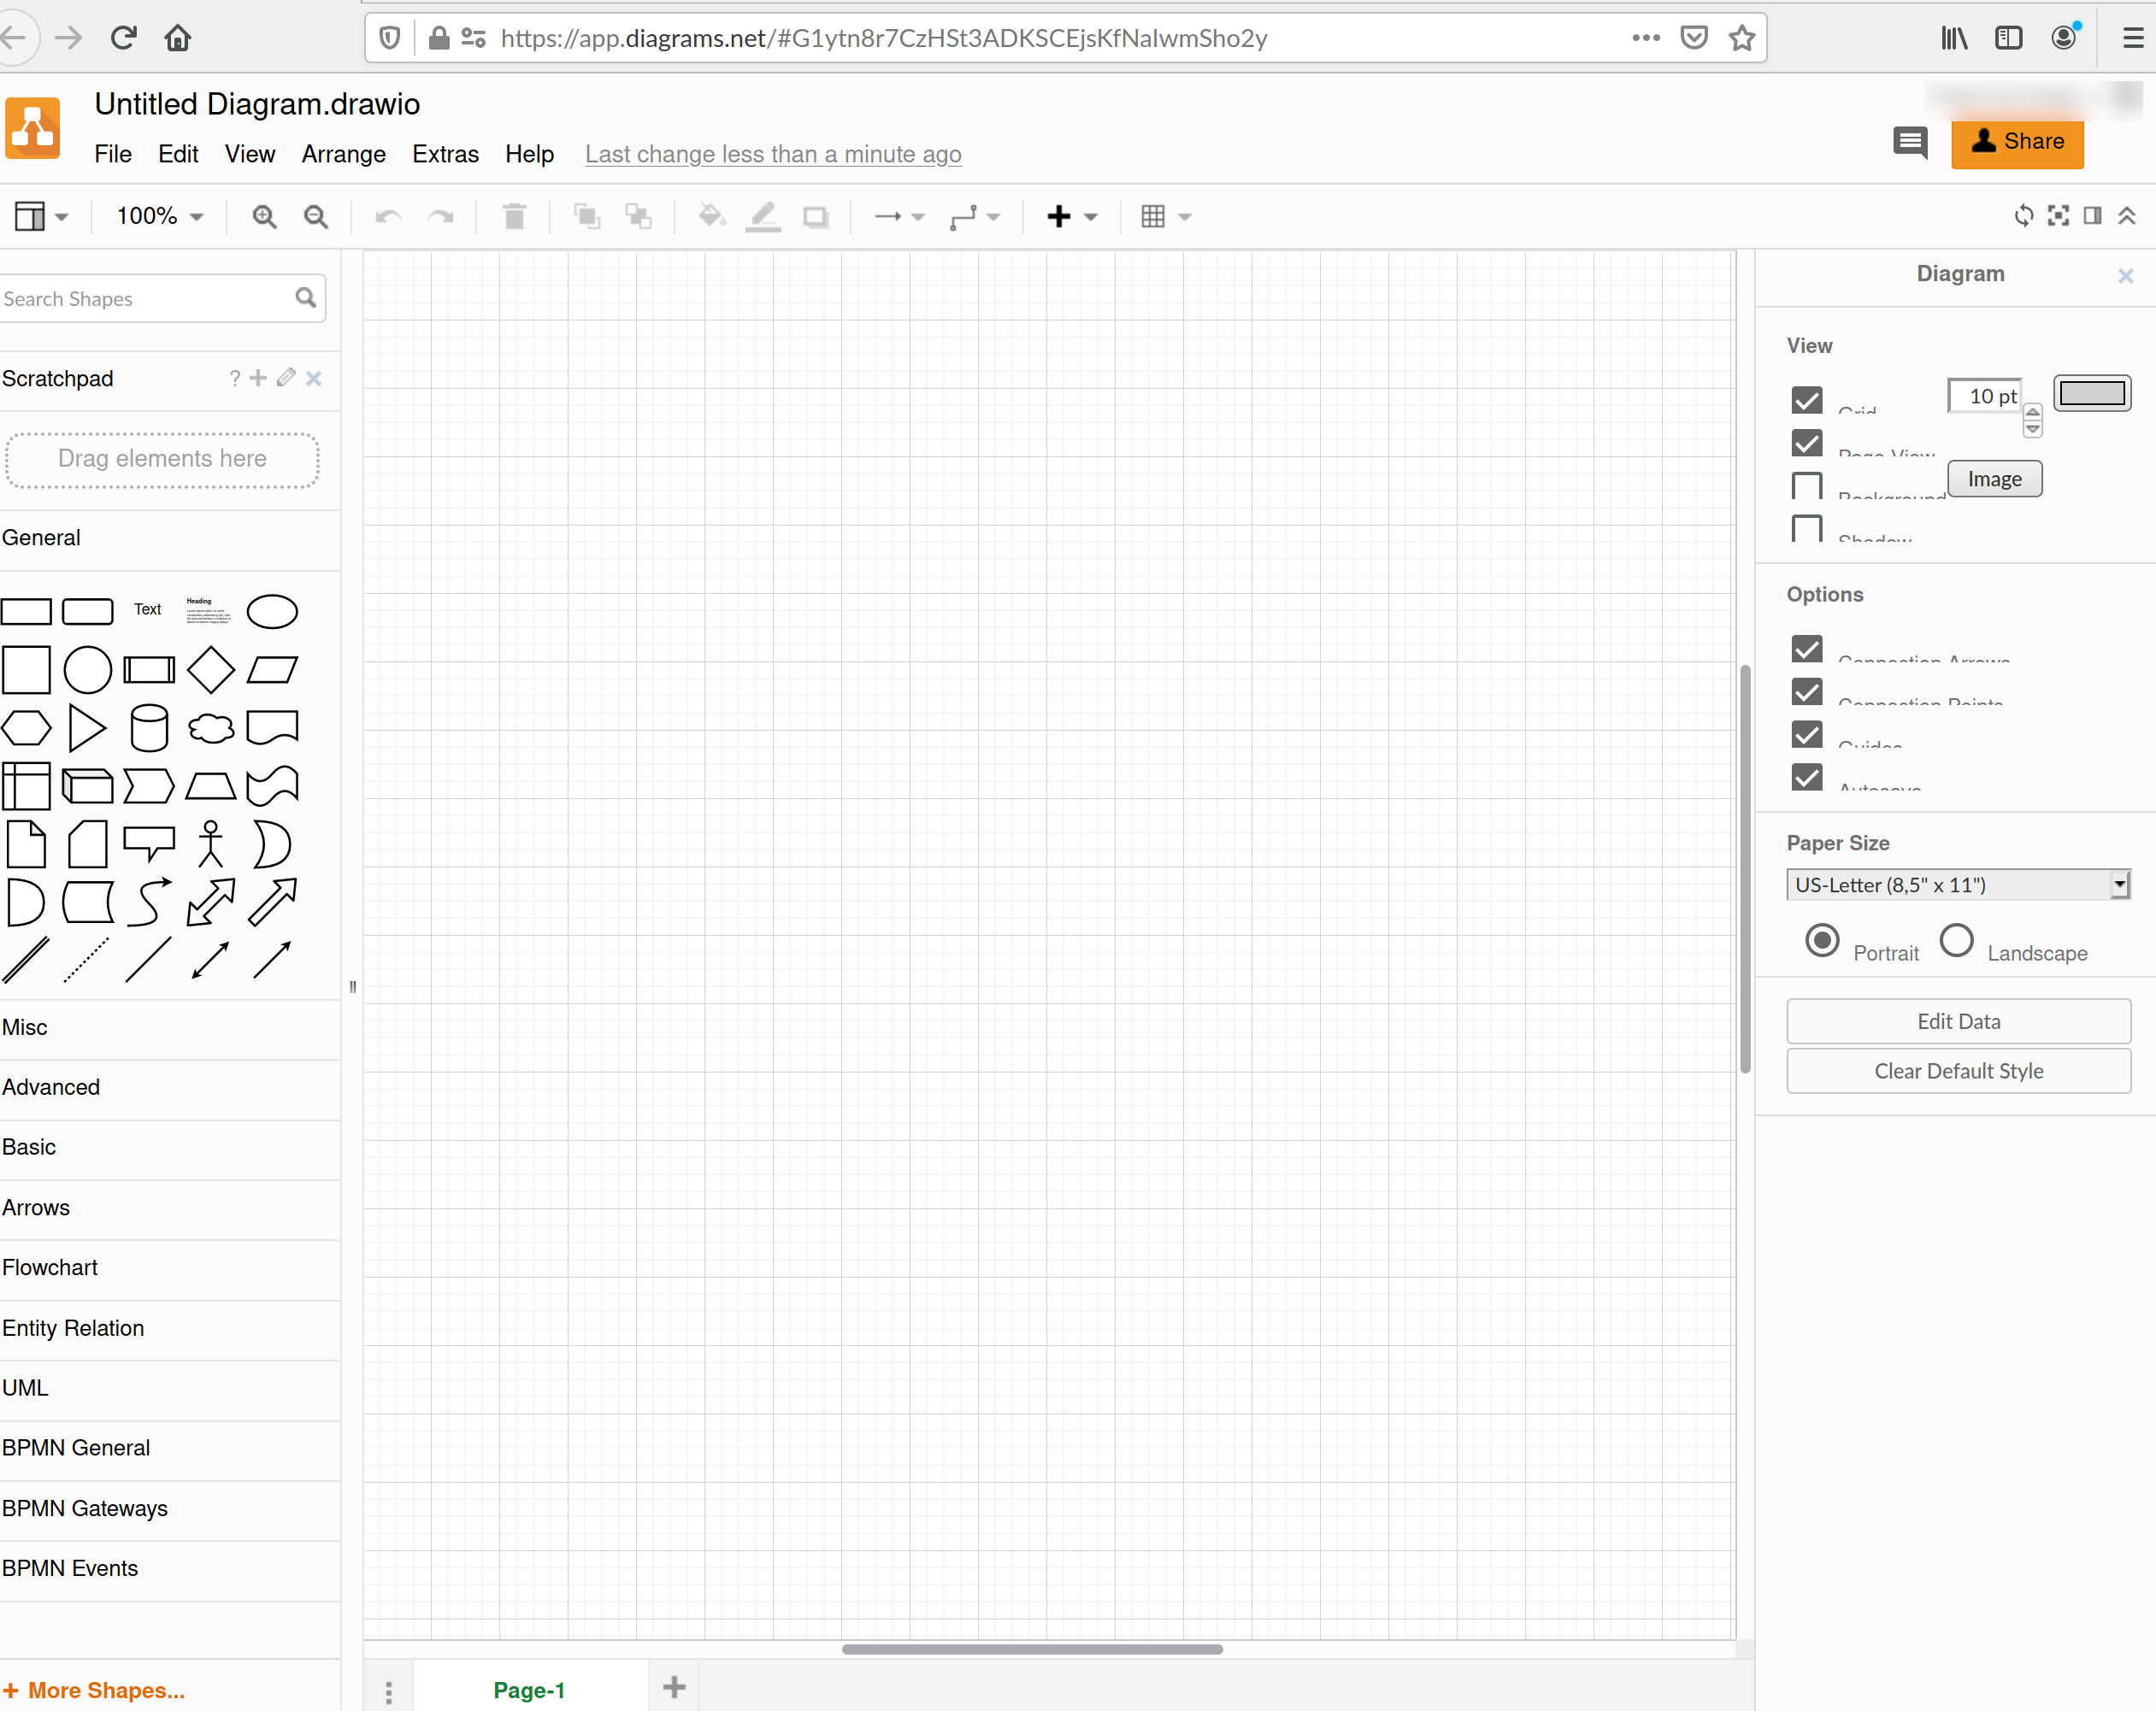Image resolution: width=2156 pixels, height=1711 pixels.
Task: Open the view layout panel dropdown
Action: click(x=41, y=216)
